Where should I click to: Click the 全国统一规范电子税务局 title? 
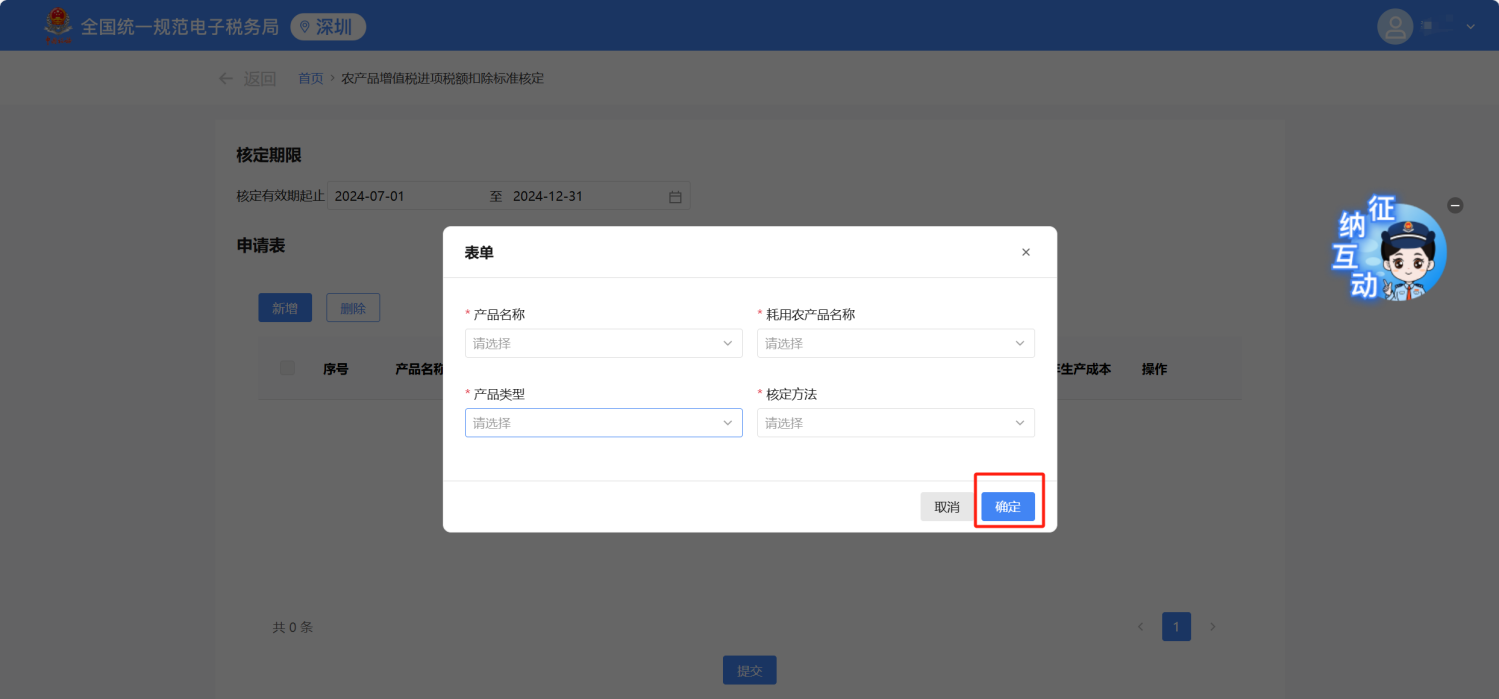(180, 27)
